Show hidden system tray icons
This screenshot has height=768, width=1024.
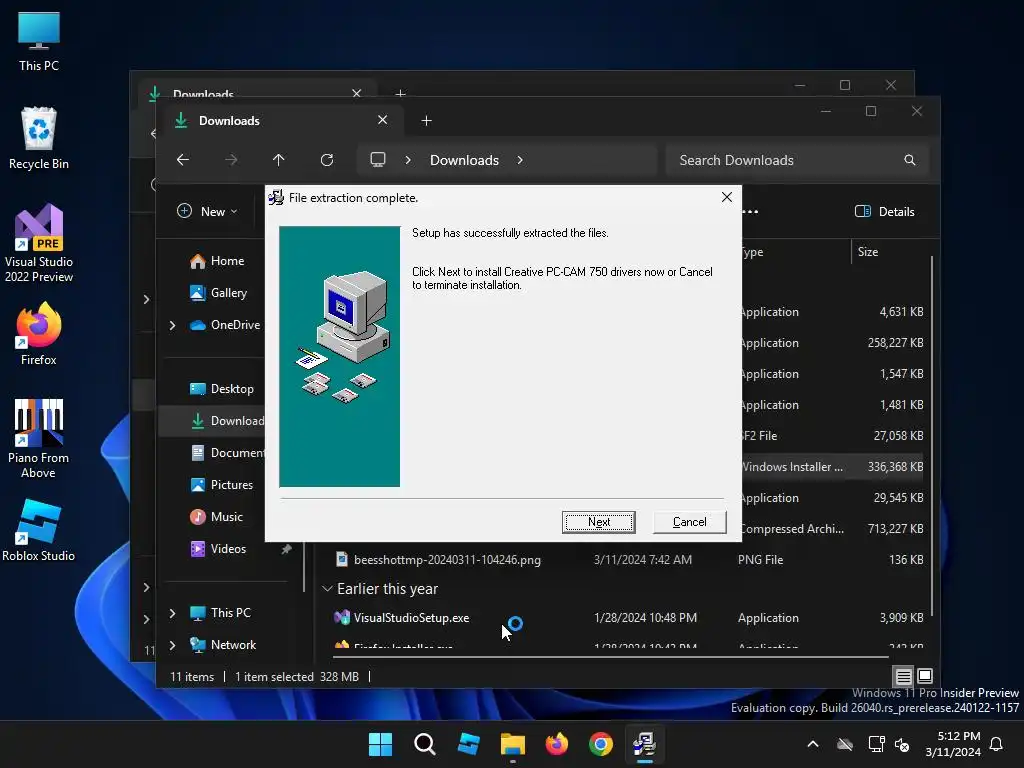pyautogui.click(x=813, y=744)
